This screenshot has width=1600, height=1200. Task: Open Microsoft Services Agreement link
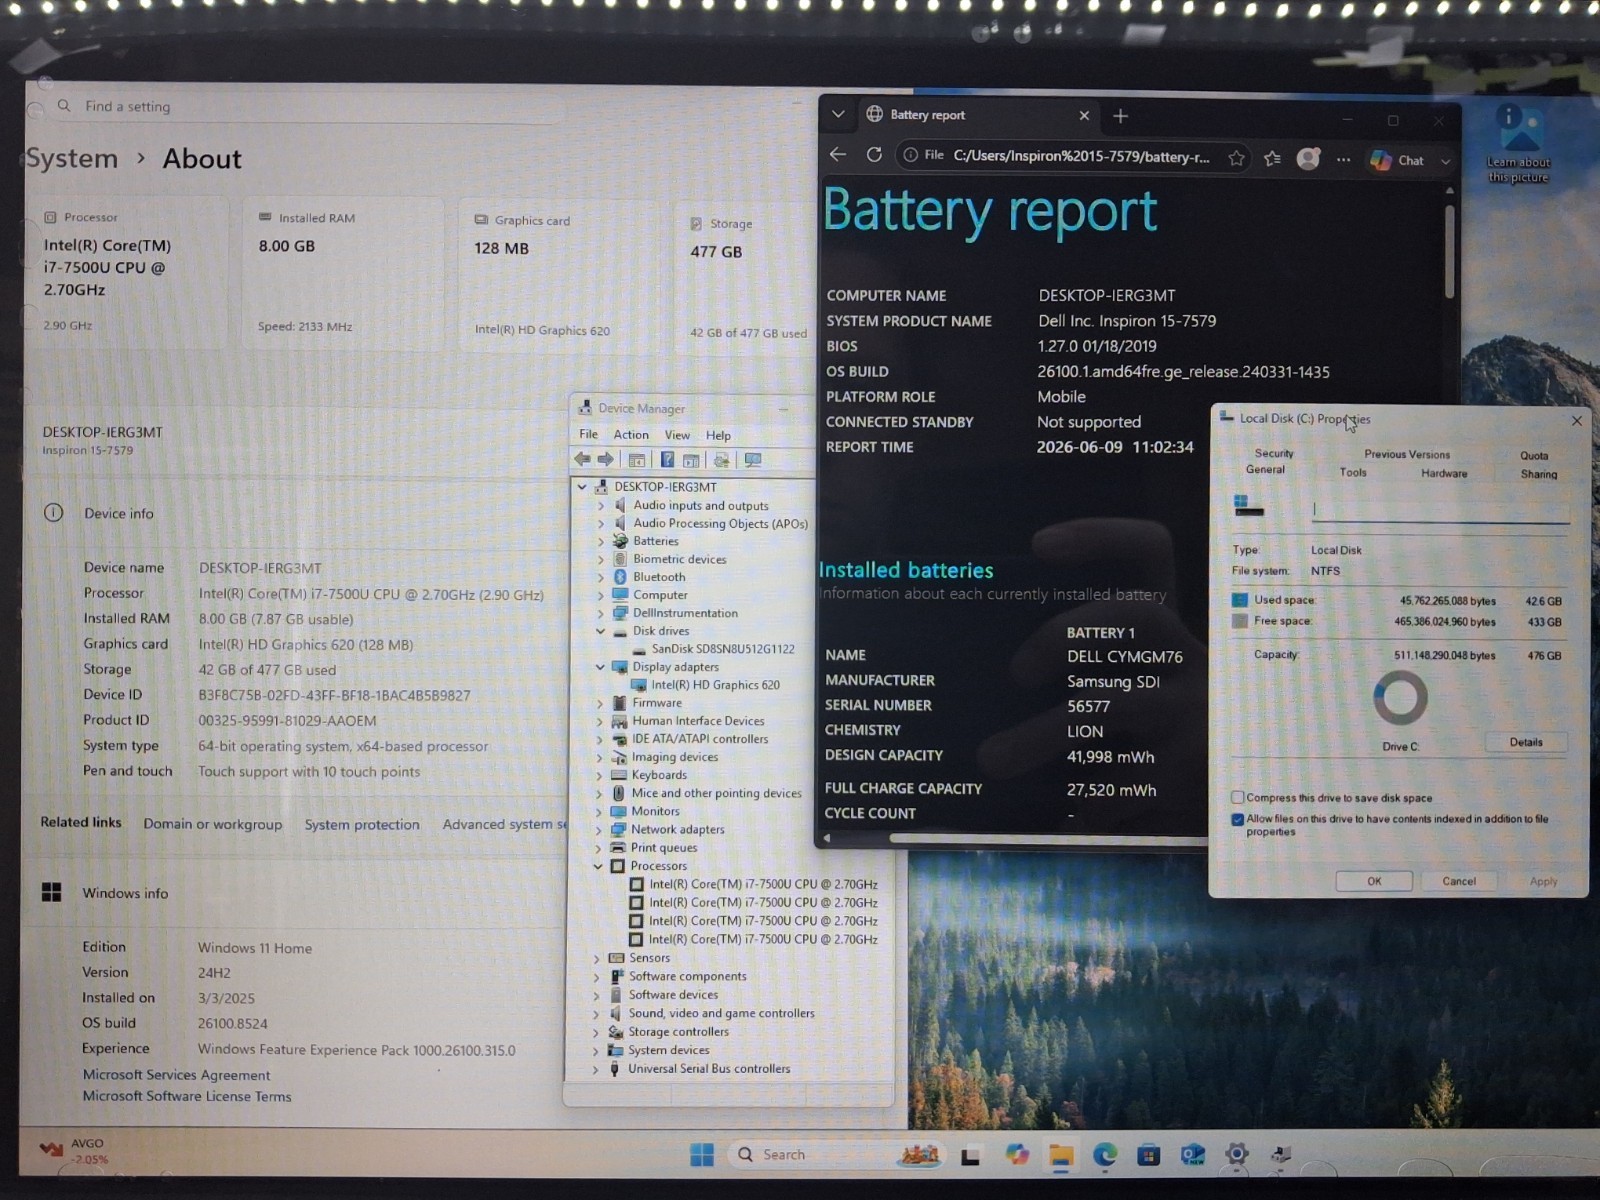pos(176,1075)
